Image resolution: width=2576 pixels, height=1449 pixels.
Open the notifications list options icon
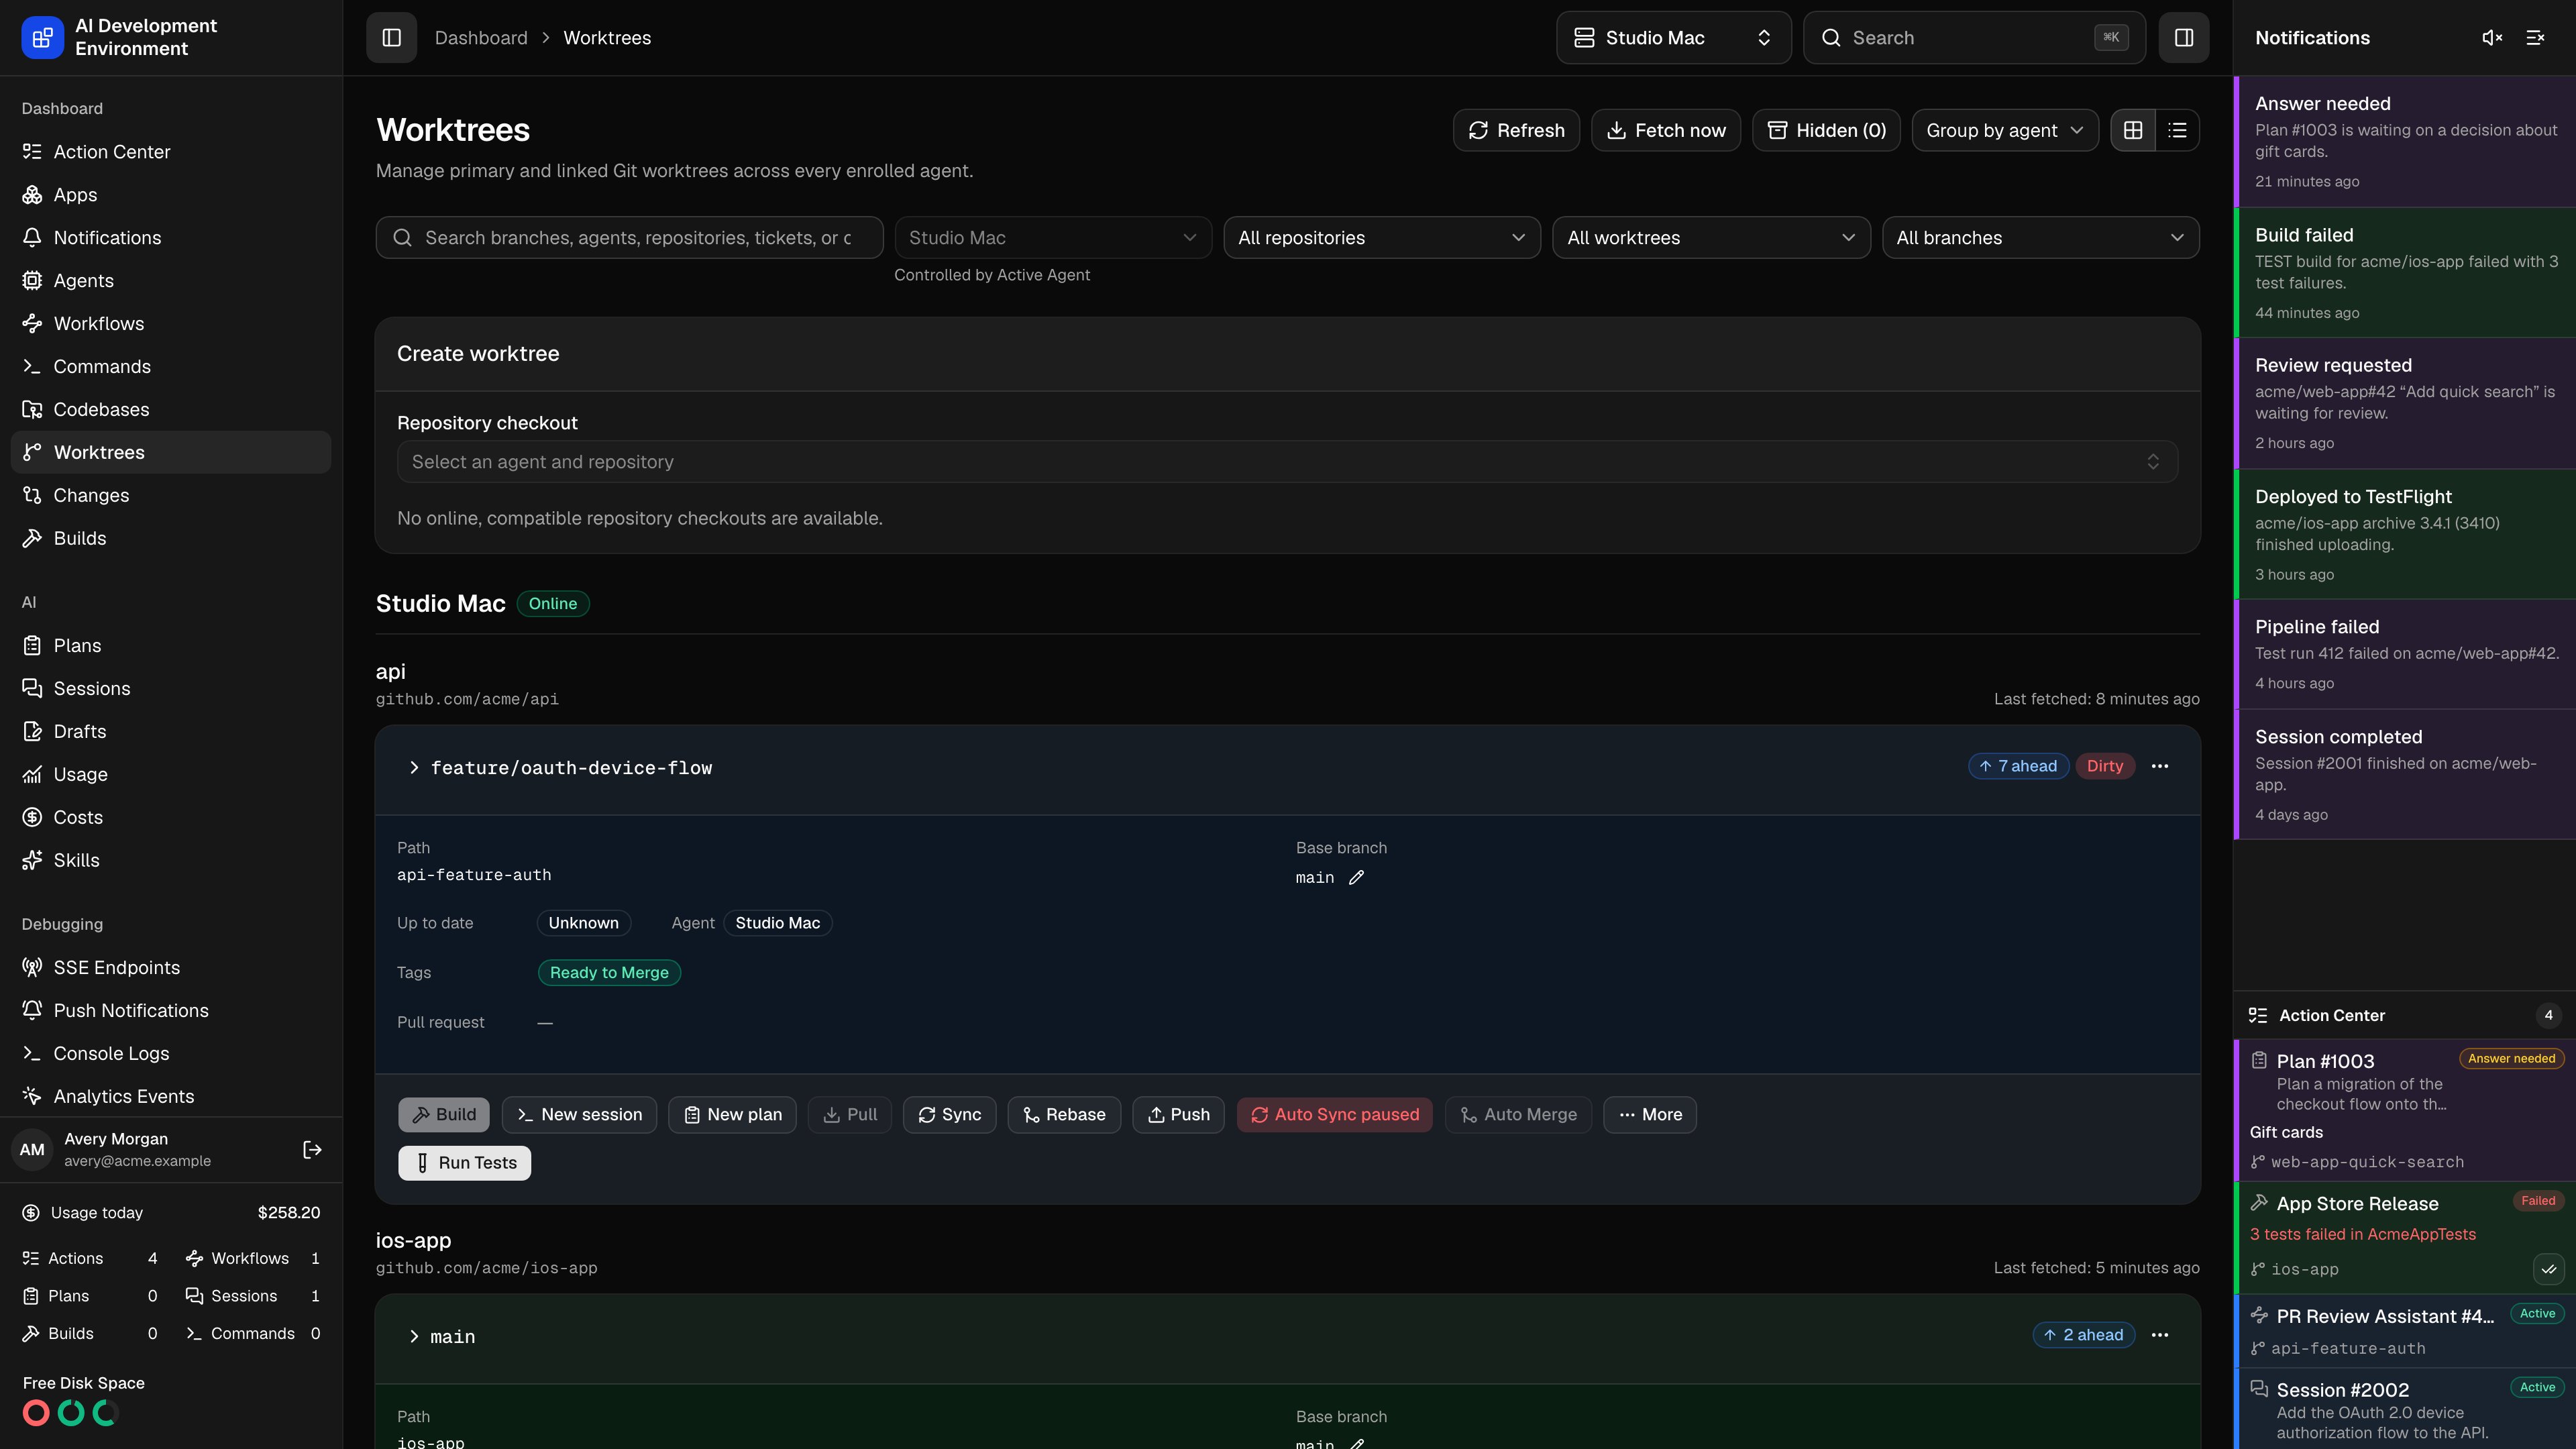tap(2535, 38)
